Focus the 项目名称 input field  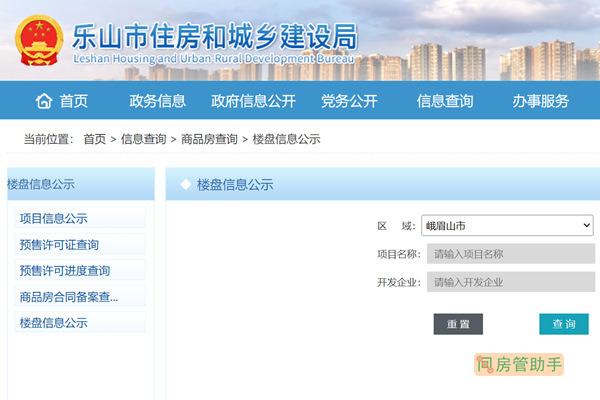[x=511, y=254]
